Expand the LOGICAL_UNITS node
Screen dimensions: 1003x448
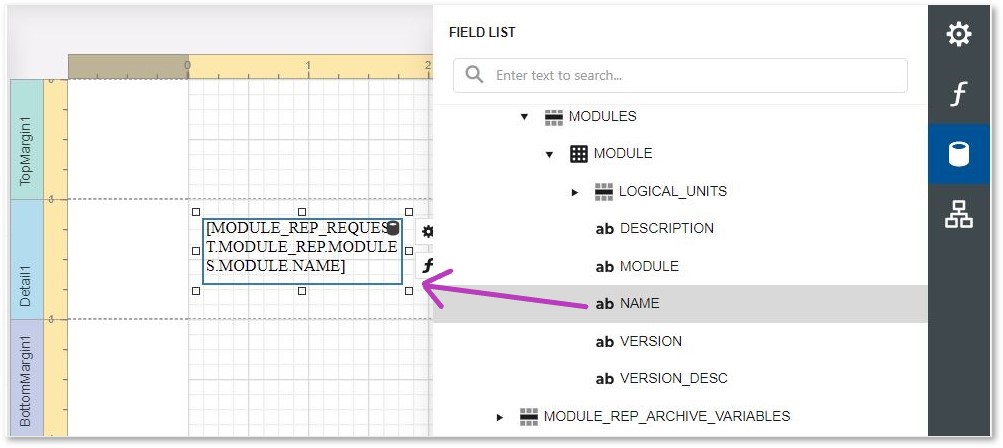click(x=574, y=191)
